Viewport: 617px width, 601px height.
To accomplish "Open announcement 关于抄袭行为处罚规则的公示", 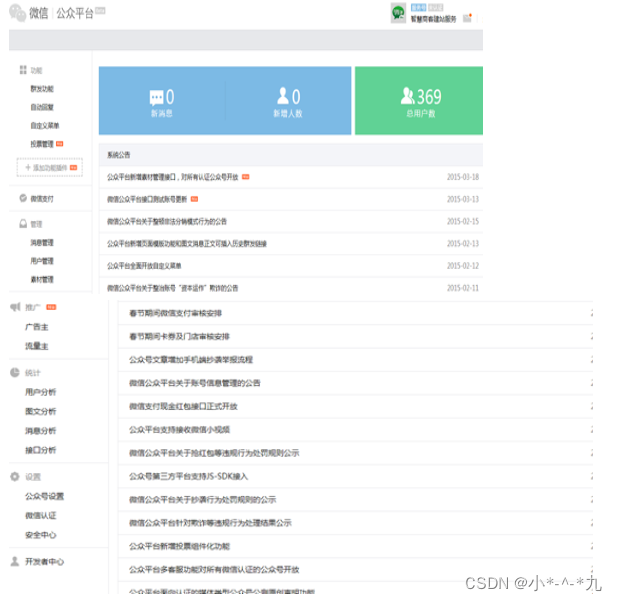I will [x=203, y=499].
